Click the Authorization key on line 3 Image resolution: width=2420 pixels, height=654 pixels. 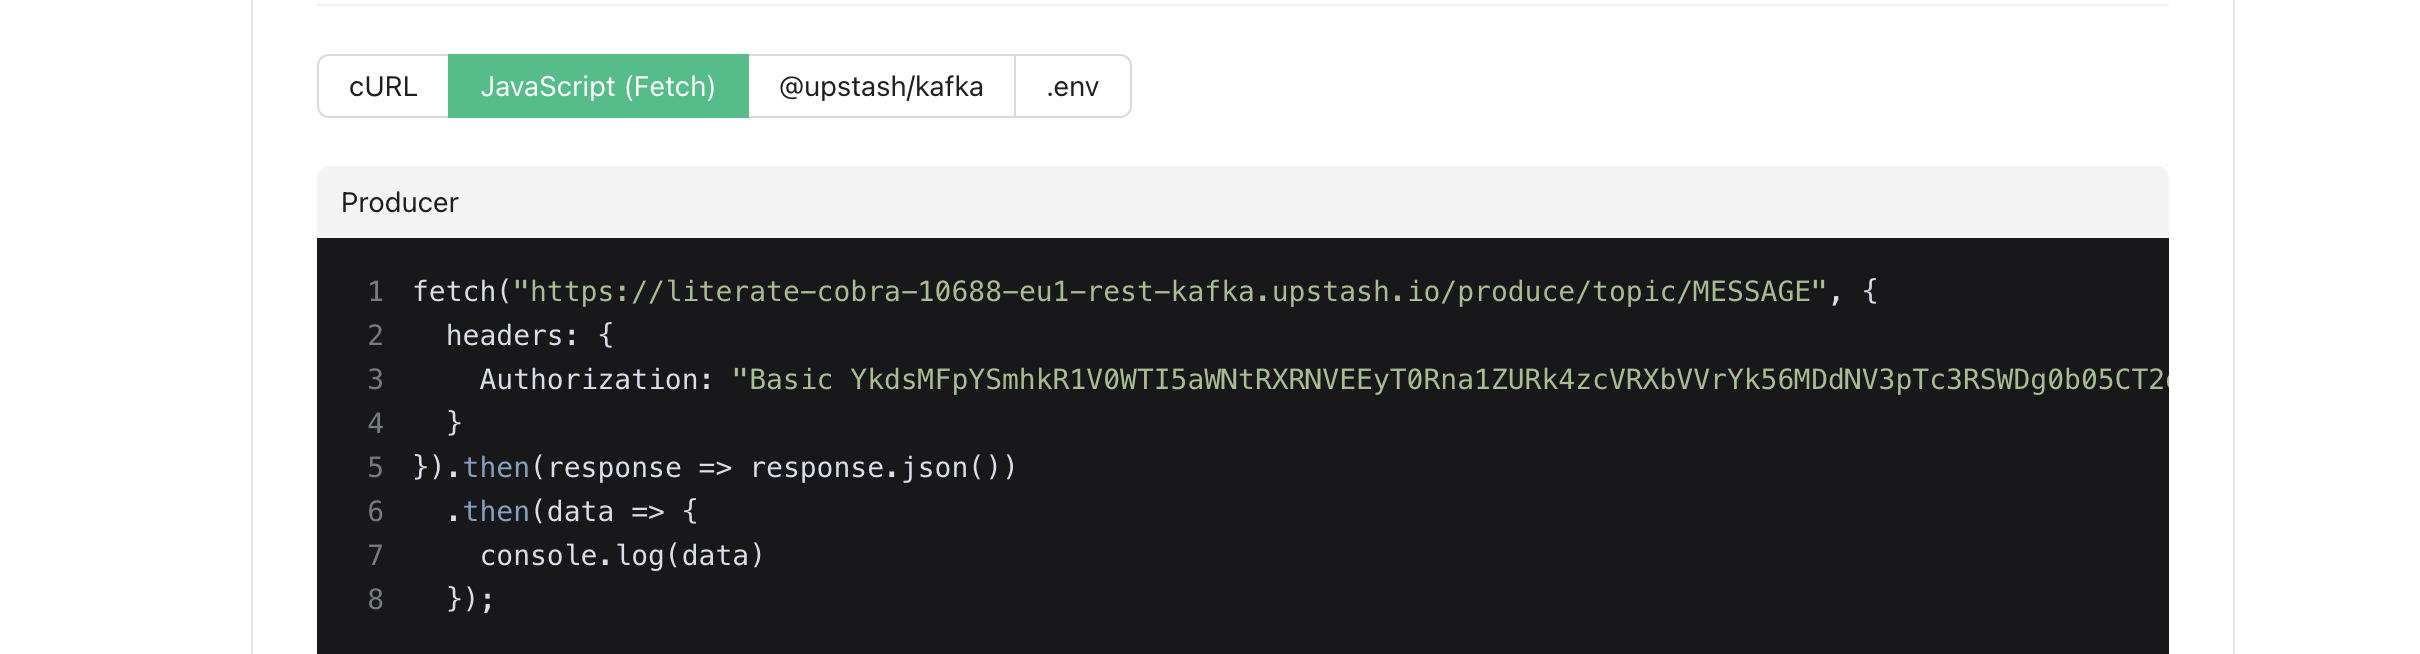point(592,378)
